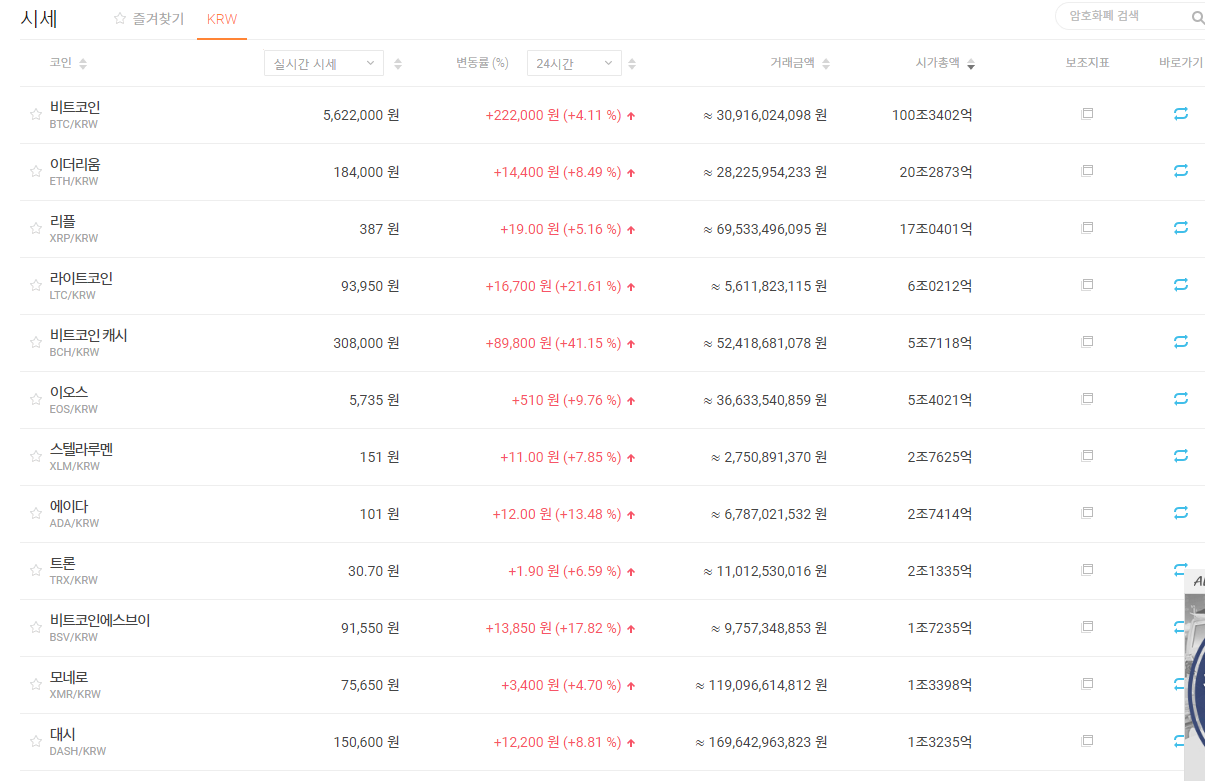Sort by change rate arrows beside 24시간

tap(632, 64)
